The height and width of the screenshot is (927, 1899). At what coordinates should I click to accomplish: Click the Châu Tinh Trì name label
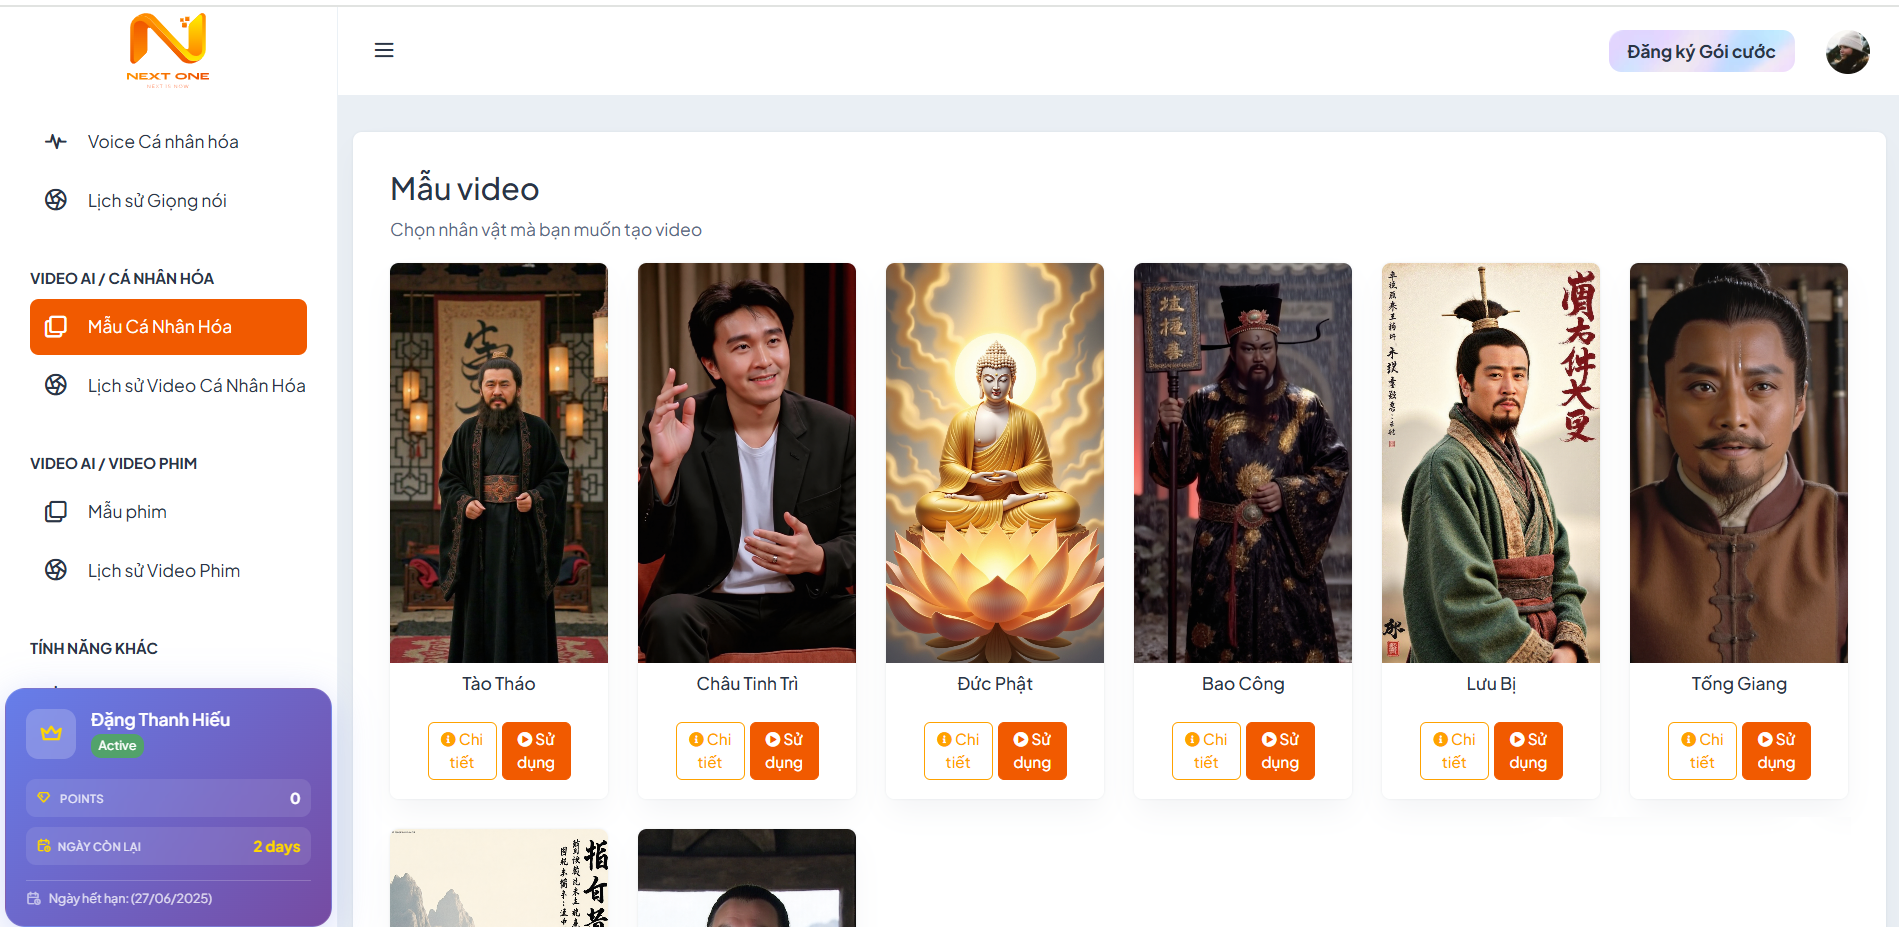pos(747,684)
